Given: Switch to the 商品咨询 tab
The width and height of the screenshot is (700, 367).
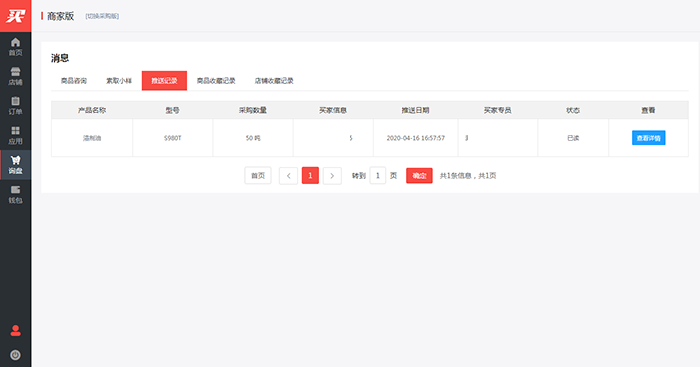Looking at the screenshot, I should 74,81.
